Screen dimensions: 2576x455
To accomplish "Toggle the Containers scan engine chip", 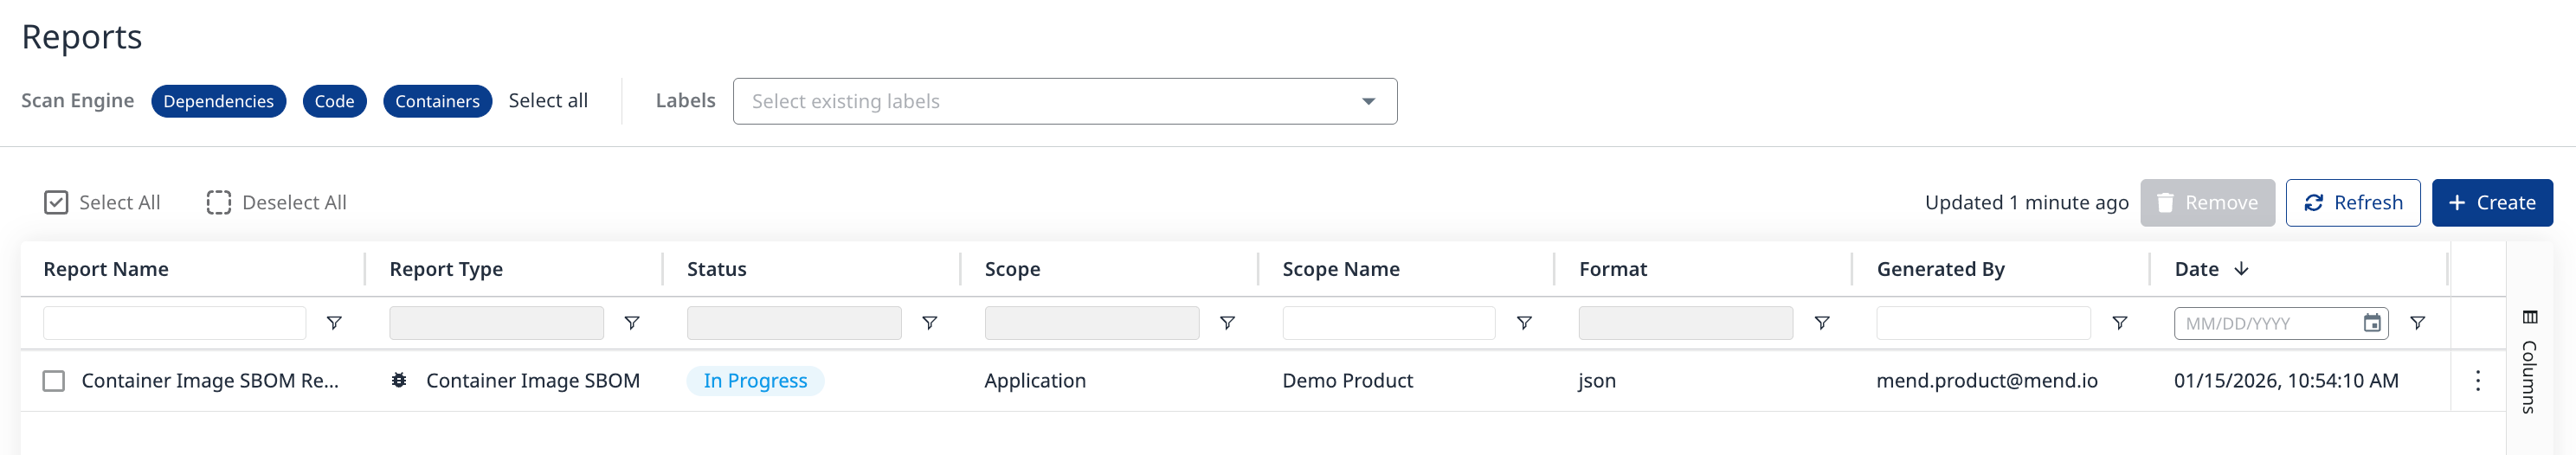I will click(437, 101).
